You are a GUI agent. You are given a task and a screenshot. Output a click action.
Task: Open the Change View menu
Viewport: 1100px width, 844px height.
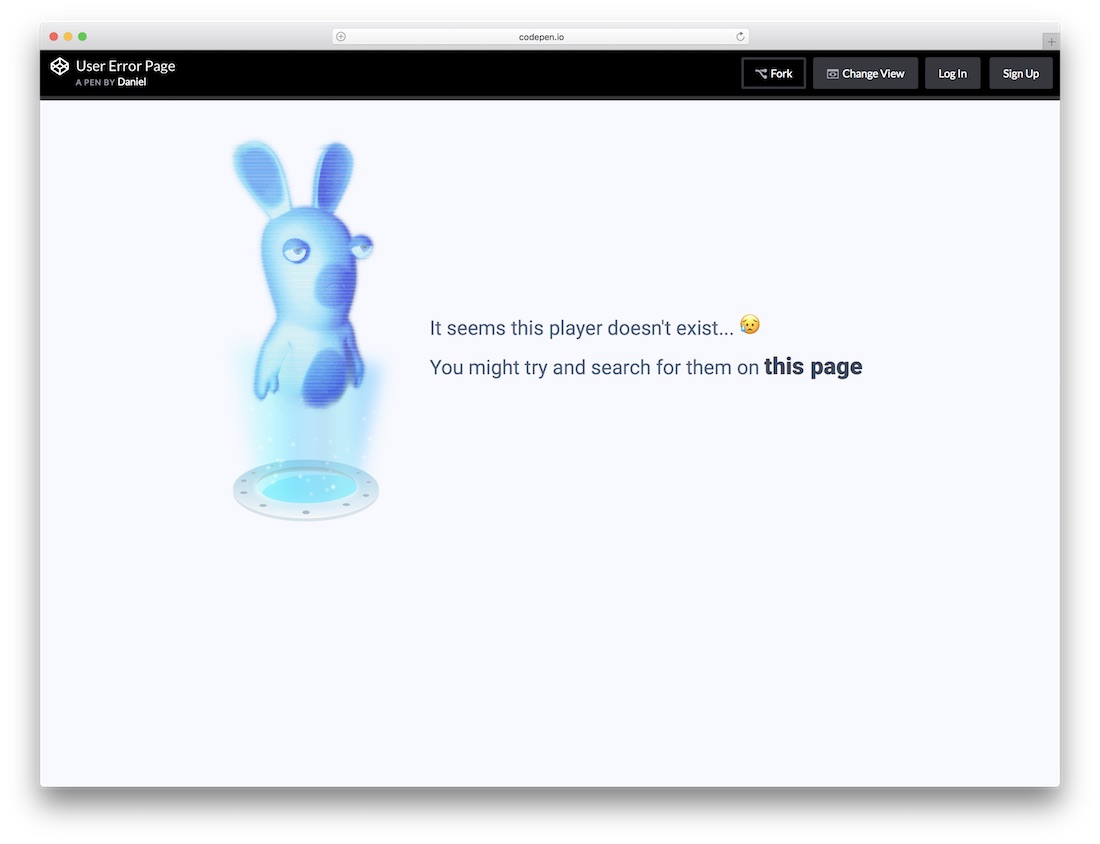[865, 74]
